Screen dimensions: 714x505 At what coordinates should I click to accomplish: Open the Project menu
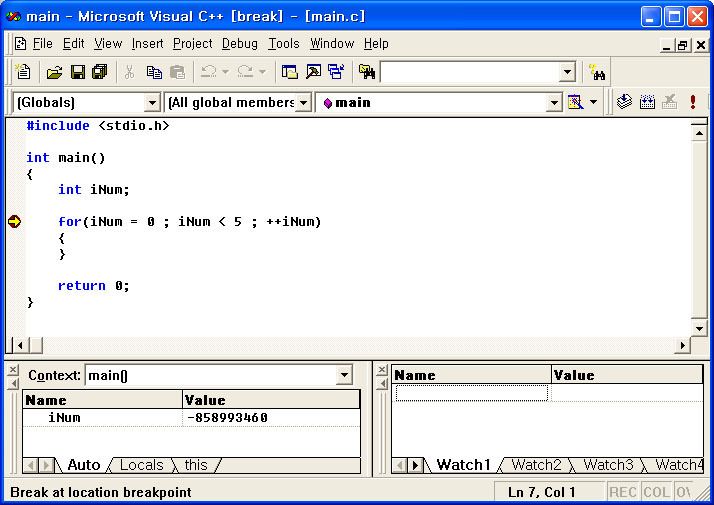point(193,44)
